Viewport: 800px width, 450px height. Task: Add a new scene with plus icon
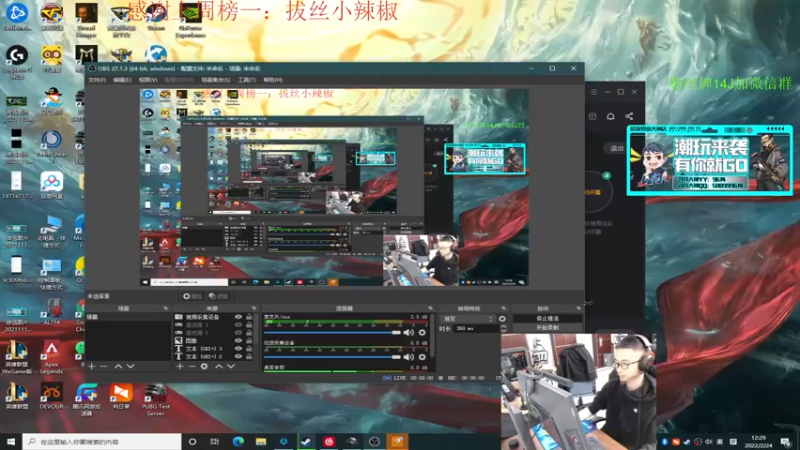[92, 366]
